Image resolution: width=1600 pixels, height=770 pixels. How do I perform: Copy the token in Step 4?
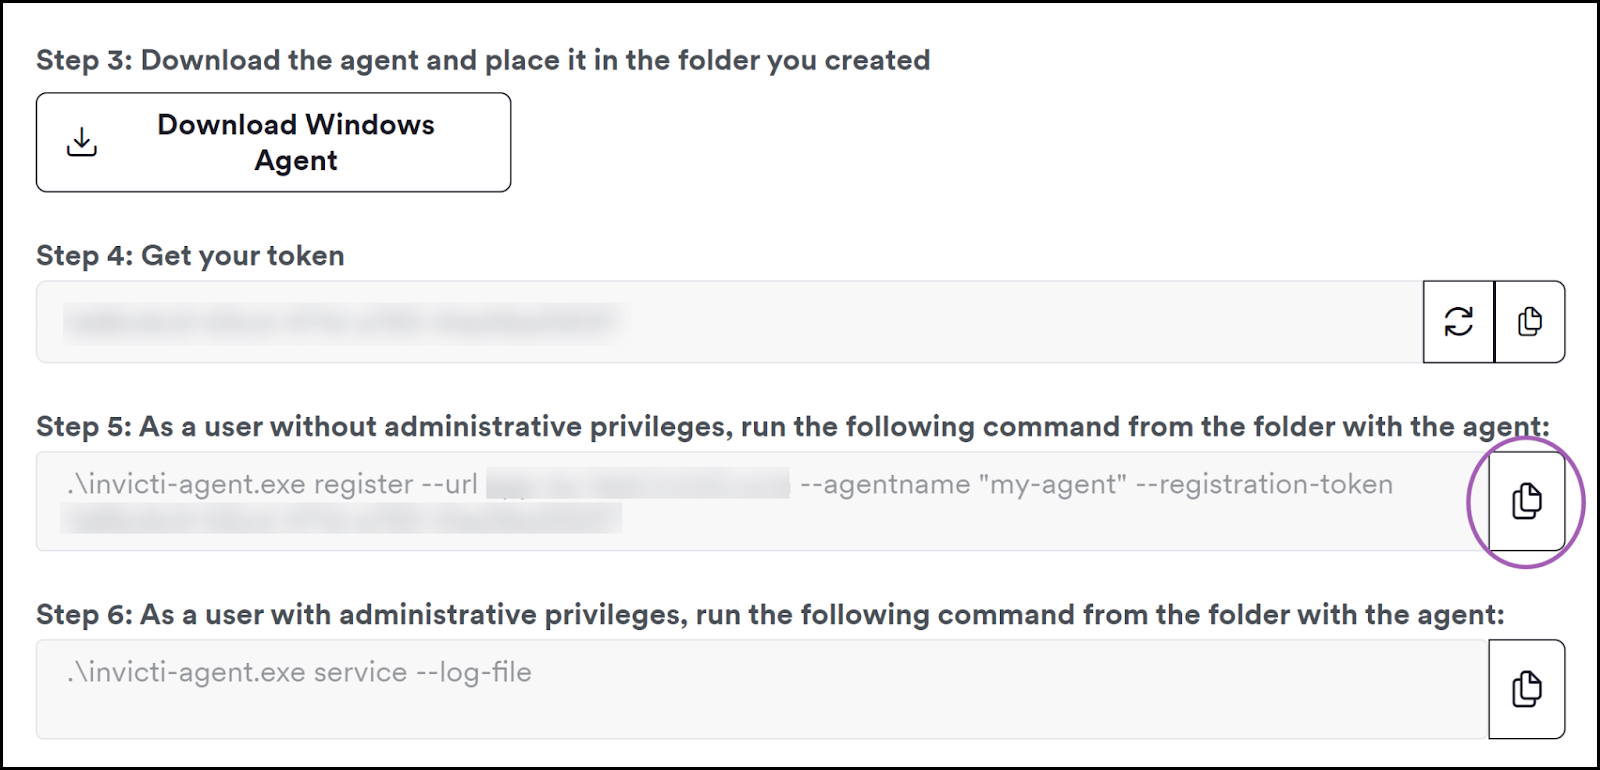tap(1529, 321)
